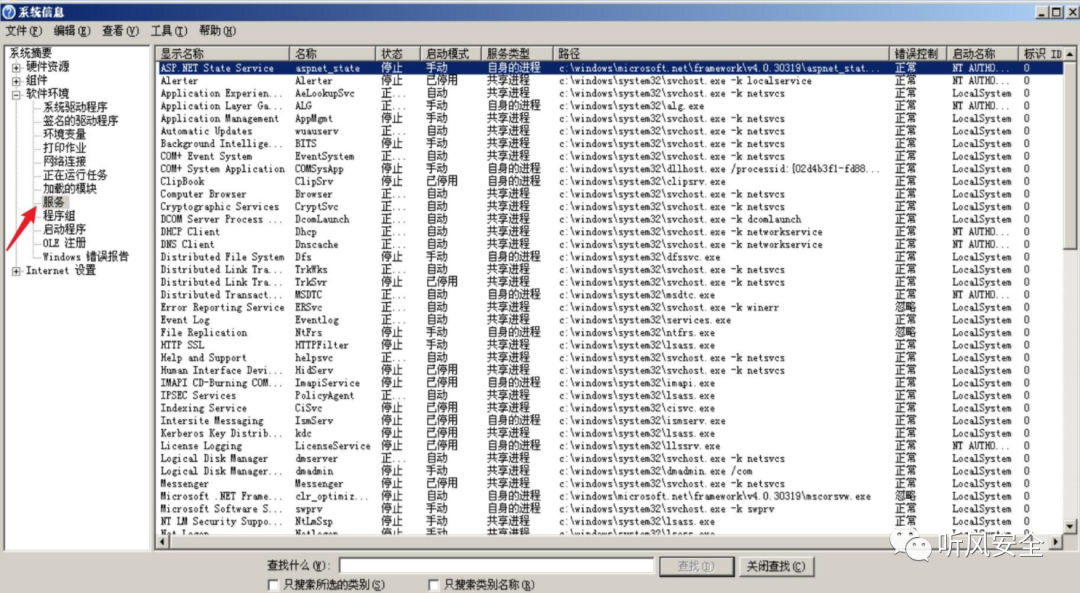Select the Automatic Updates row
Viewport: 1080px width, 593px height.
(x=610, y=131)
